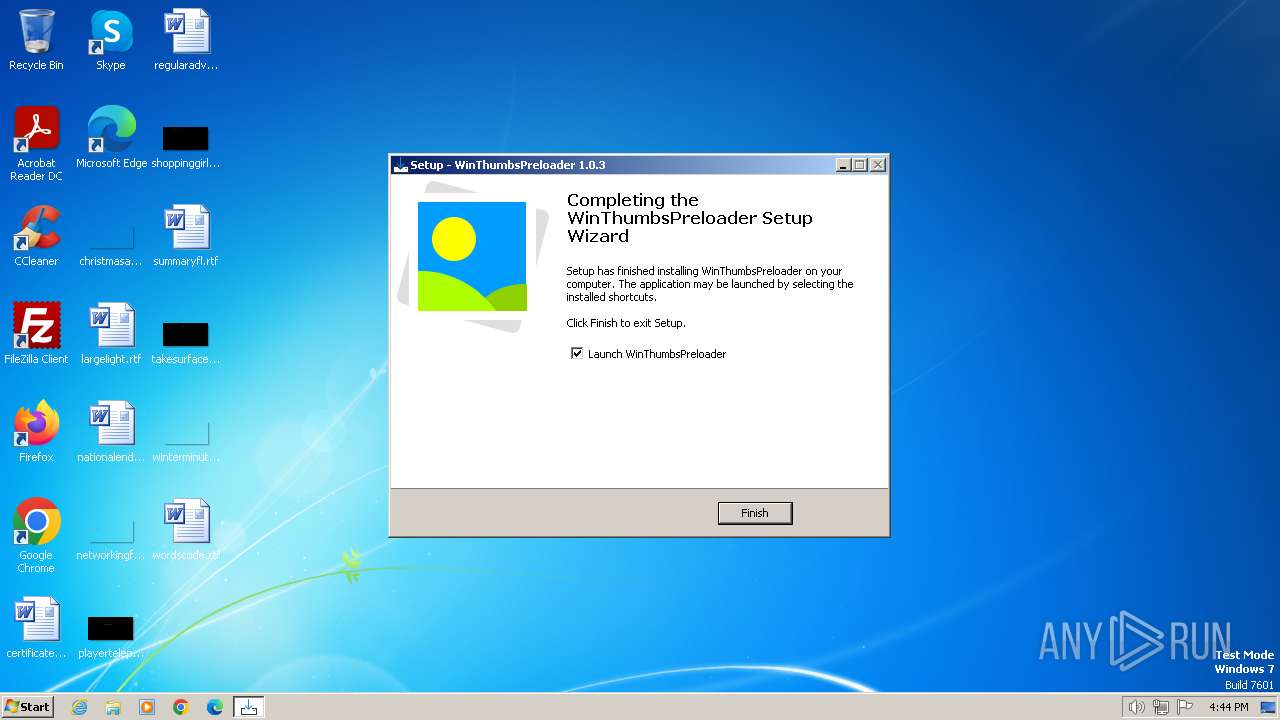Screen dimensions: 1280x720
Task: Open Edge from the taskbar
Action: click(x=215, y=707)
